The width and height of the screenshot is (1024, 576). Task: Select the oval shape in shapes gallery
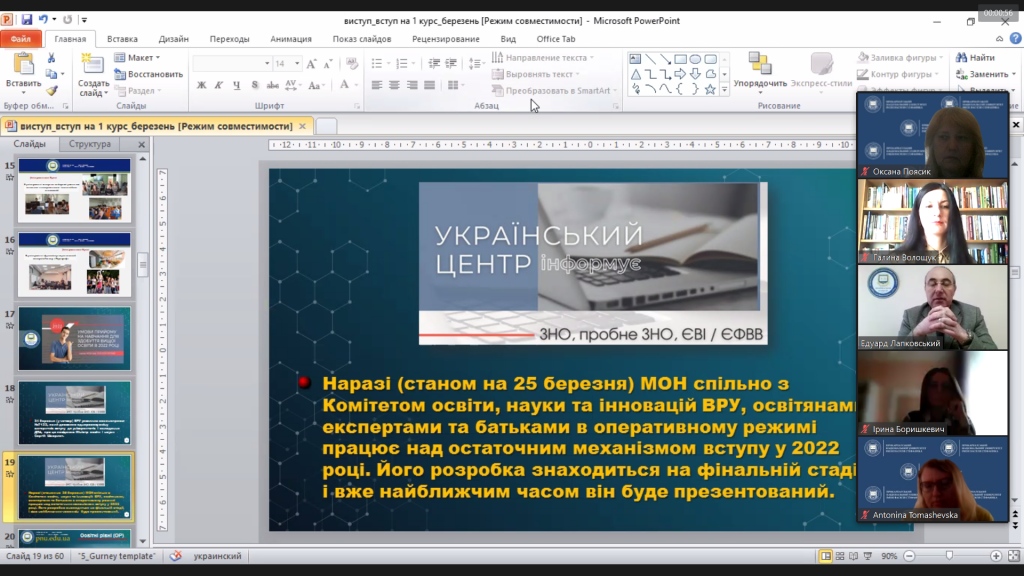[695, 59]
